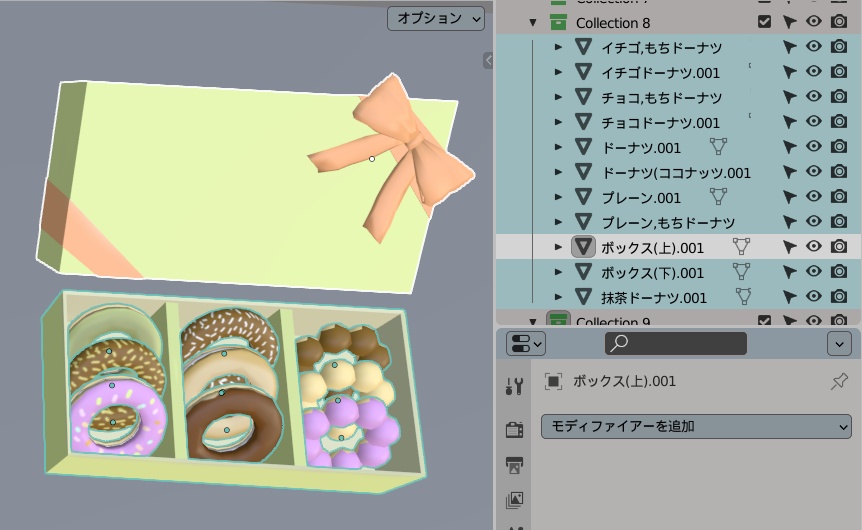Viewport: 862px width, 530px height.
Task: Expand イチゴドーナツ.001 row
Action: click(558, 72)
